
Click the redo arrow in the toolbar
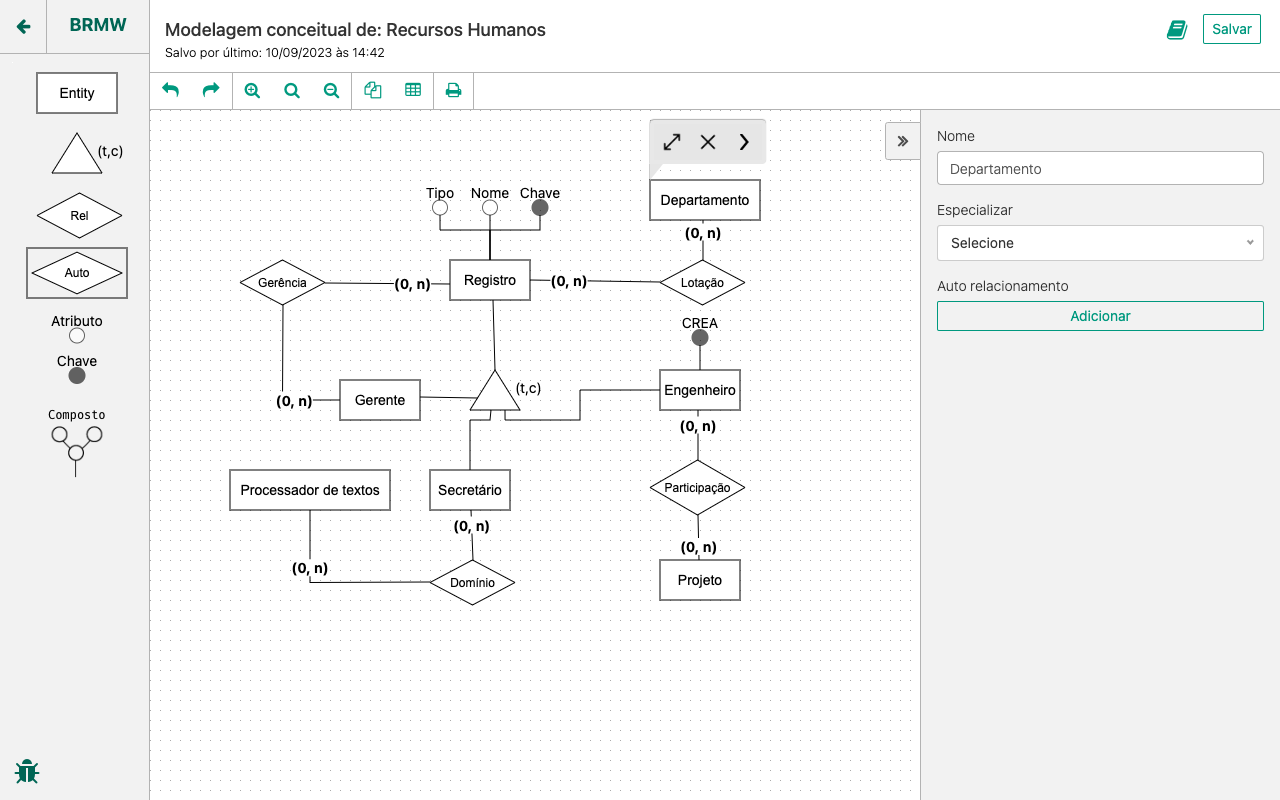pyautogui.click(x=210, y=90)
